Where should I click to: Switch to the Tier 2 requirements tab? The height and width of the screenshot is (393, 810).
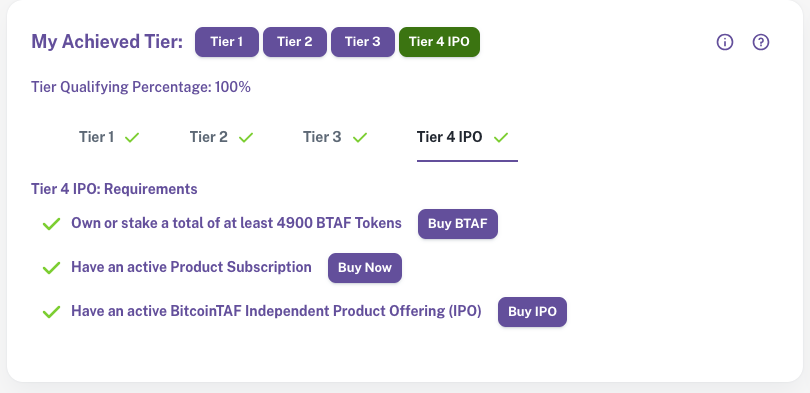pyautogui.click(x=222, y=137)
